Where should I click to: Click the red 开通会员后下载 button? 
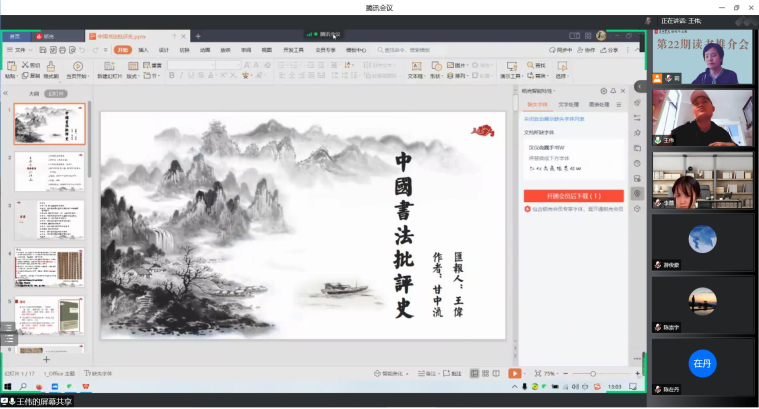pyautogui.click(x=573, y=196)
